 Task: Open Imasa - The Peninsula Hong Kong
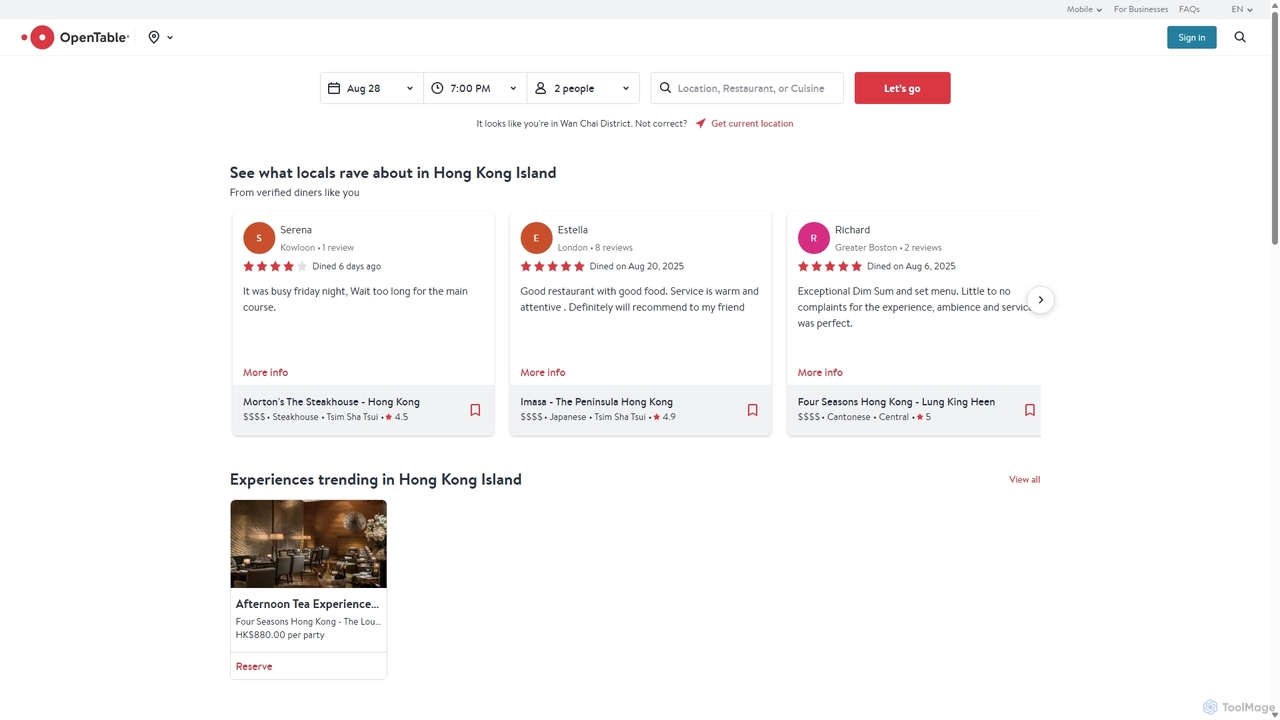596,402
